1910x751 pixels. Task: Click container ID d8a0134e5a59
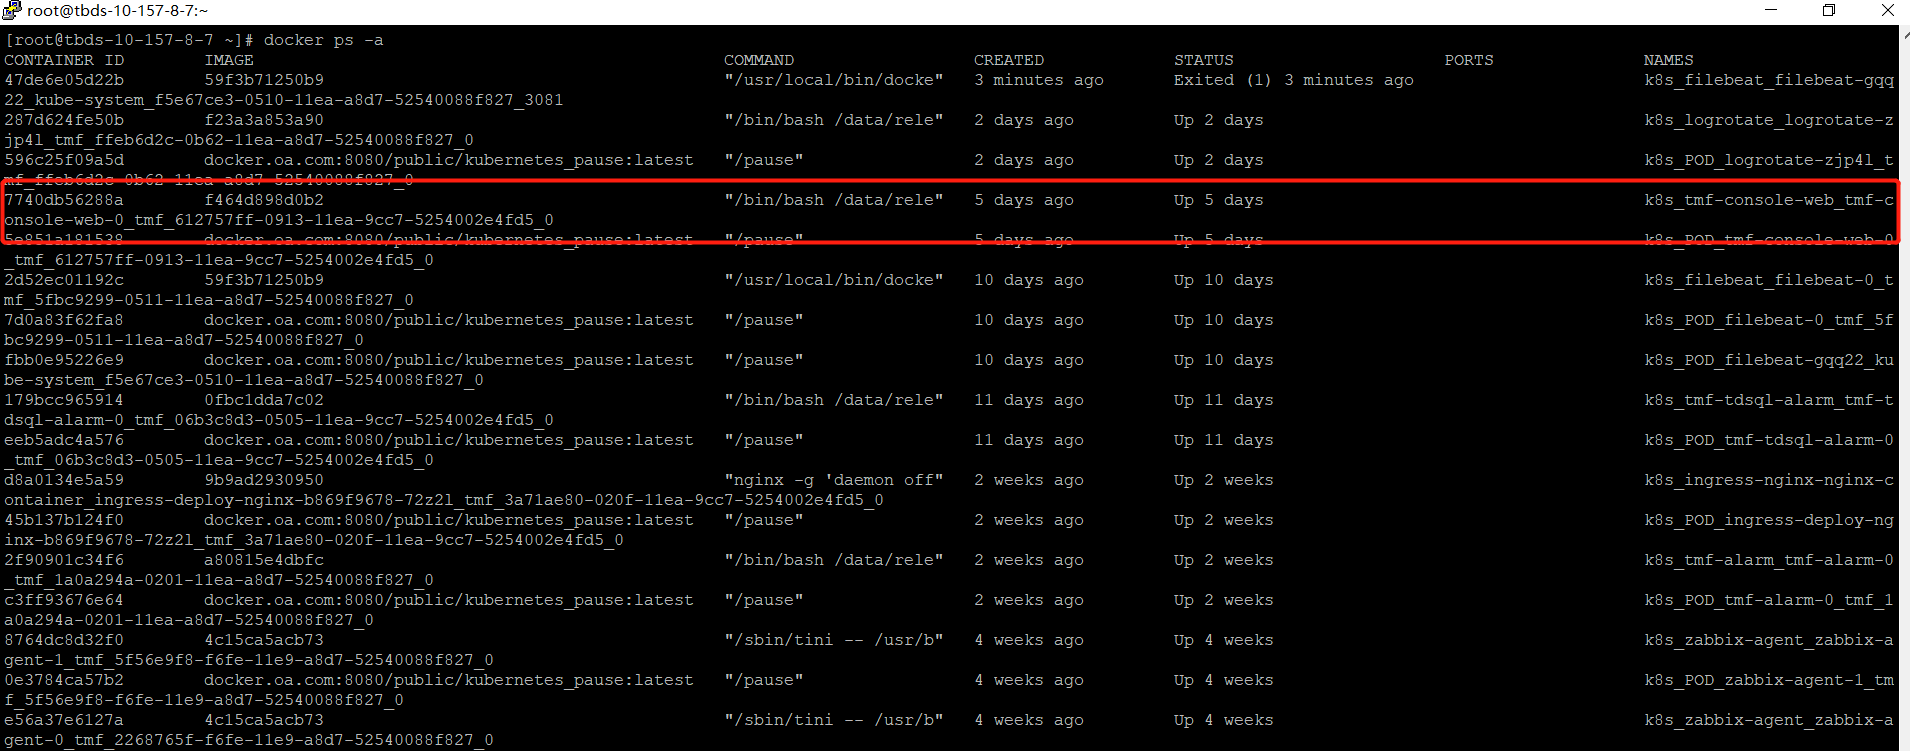tap(64, 480)
